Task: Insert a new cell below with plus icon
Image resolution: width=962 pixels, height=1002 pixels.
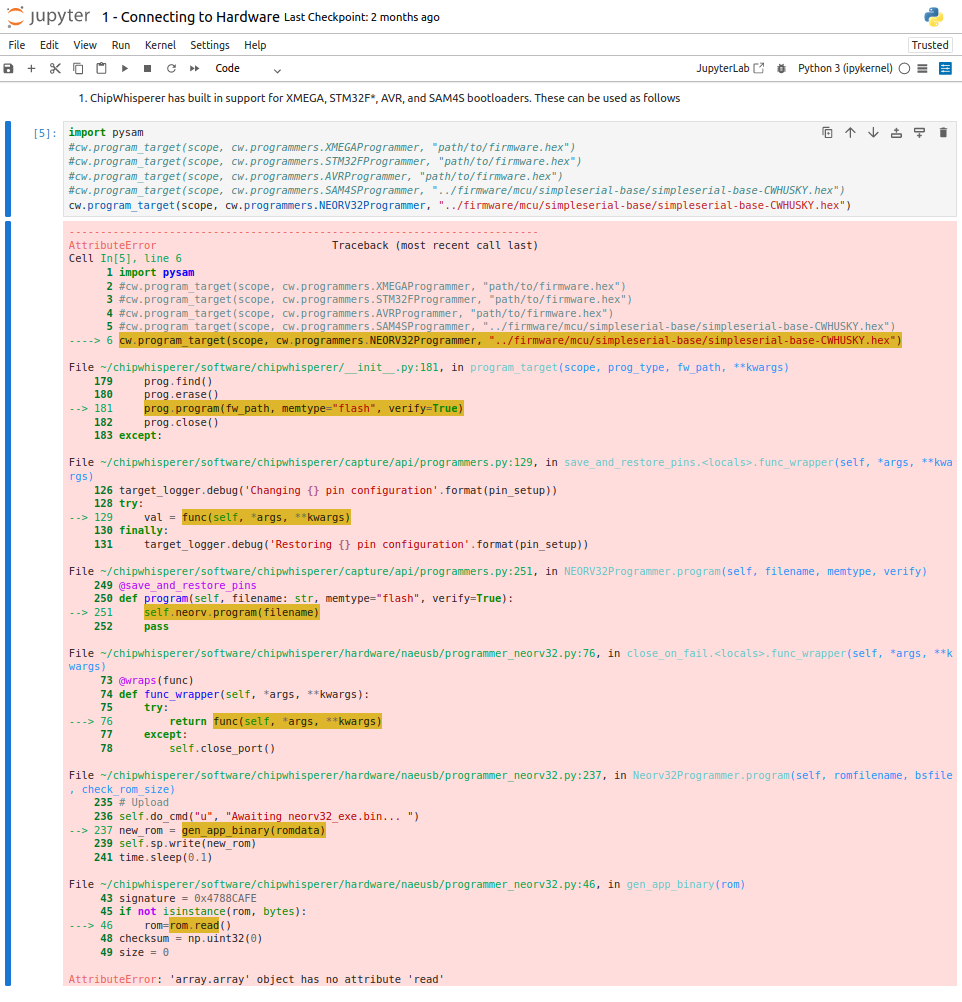Action: pos(31,69)
